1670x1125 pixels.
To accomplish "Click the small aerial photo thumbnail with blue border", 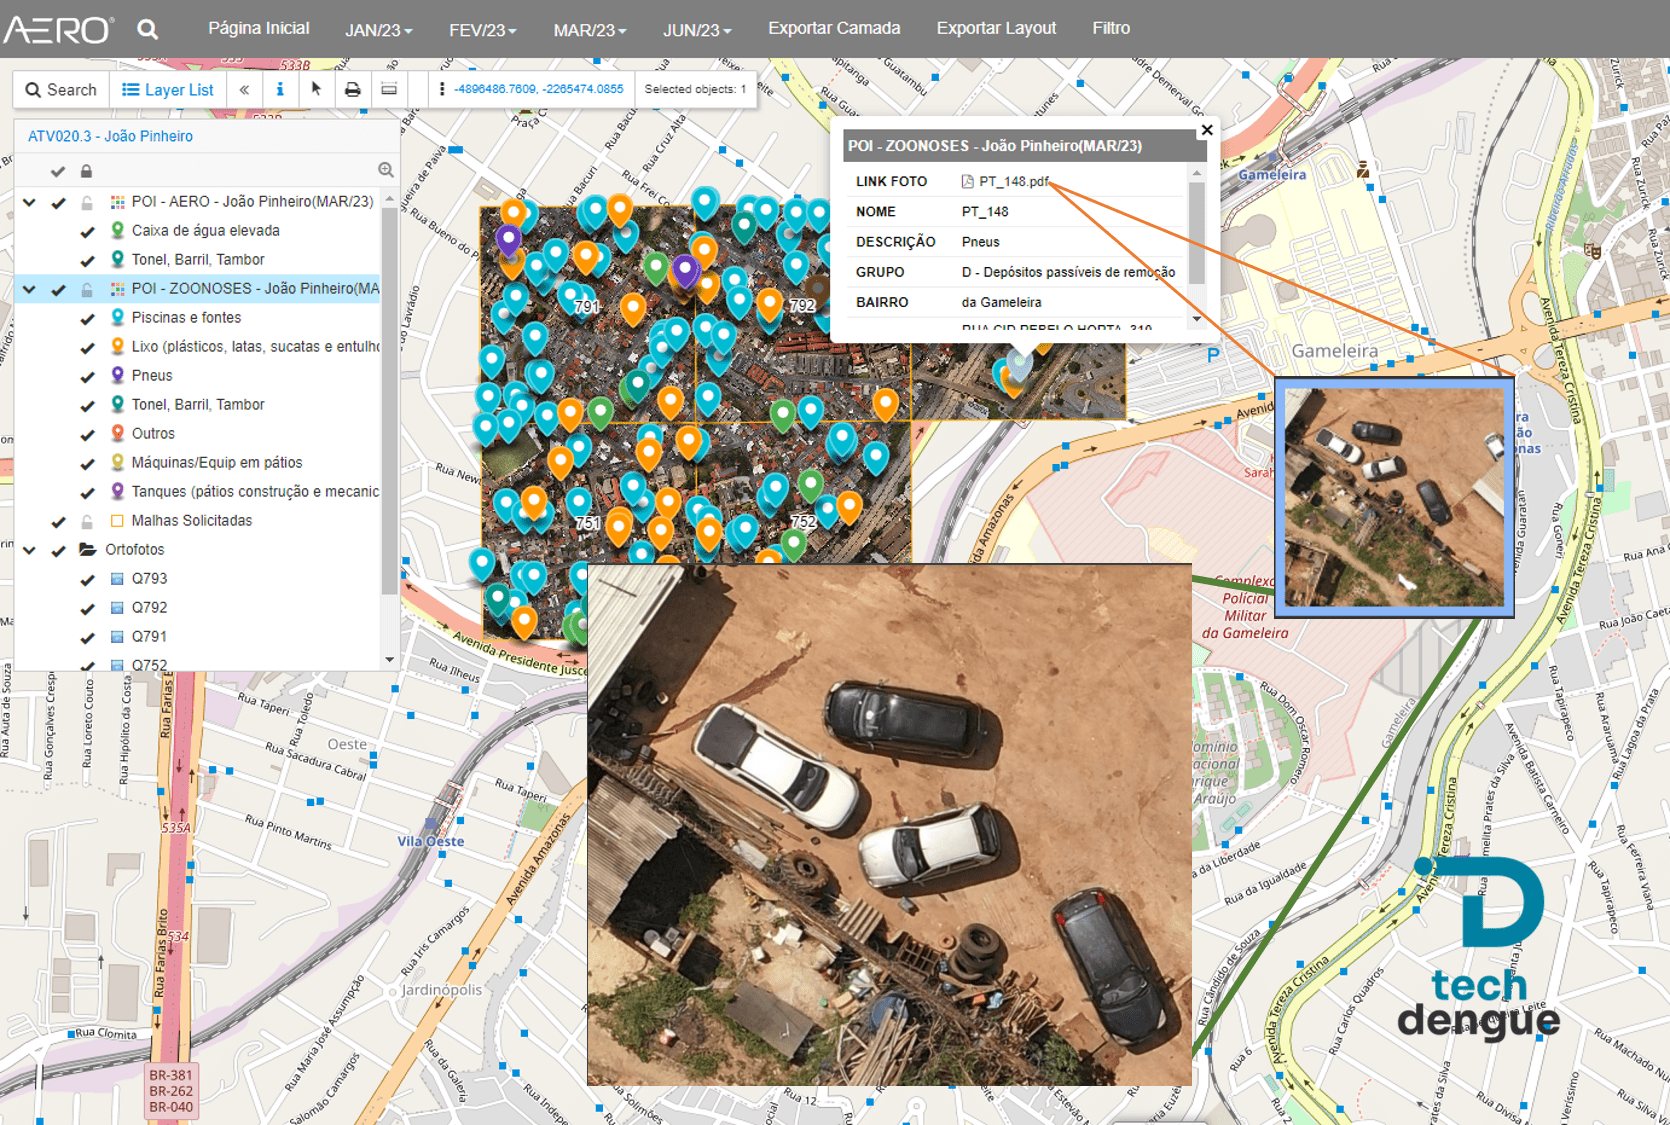I will pos(1394,497).
